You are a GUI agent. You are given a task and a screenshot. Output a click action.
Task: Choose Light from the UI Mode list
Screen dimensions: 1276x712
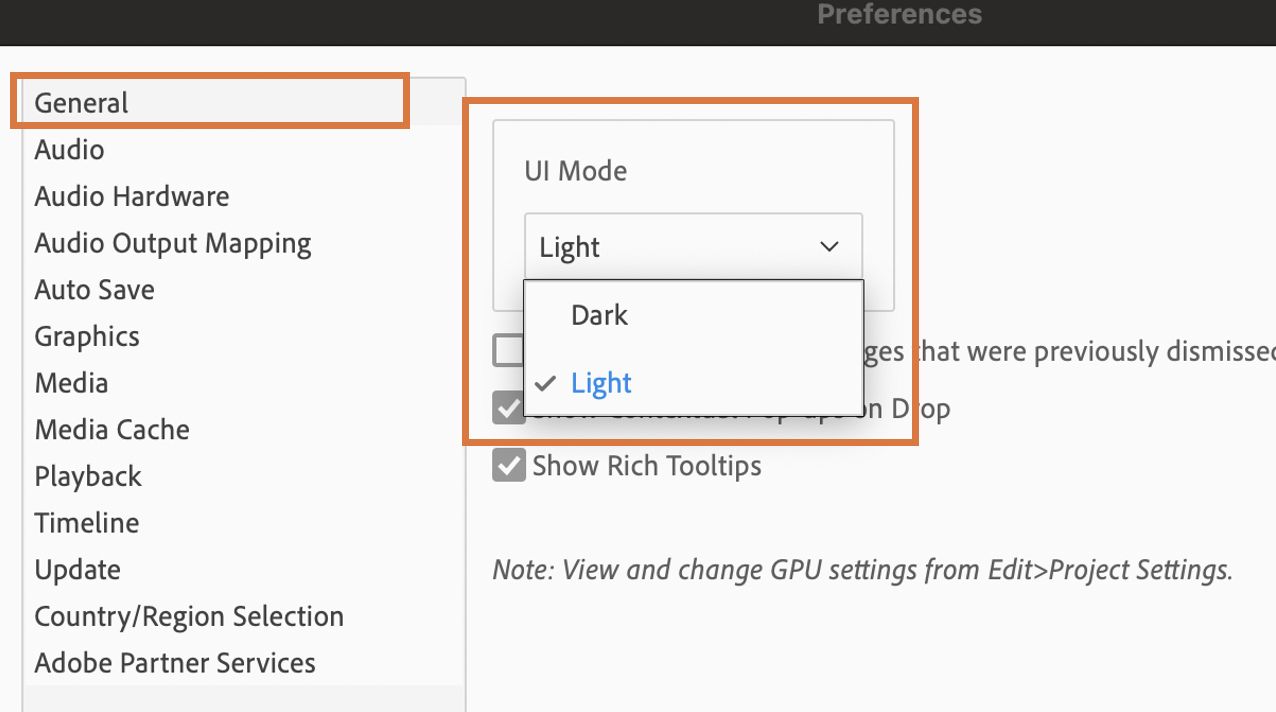coord(601,383)
